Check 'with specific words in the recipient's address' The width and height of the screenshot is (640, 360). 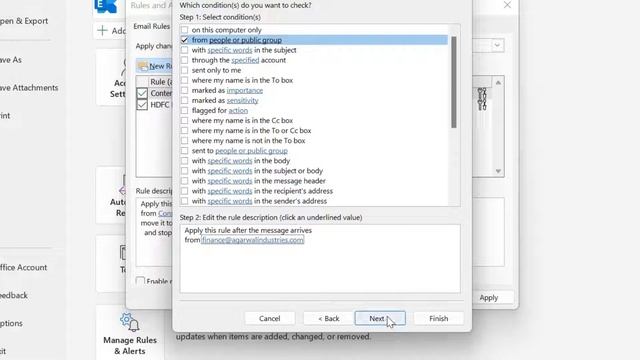tap(184, 191)
